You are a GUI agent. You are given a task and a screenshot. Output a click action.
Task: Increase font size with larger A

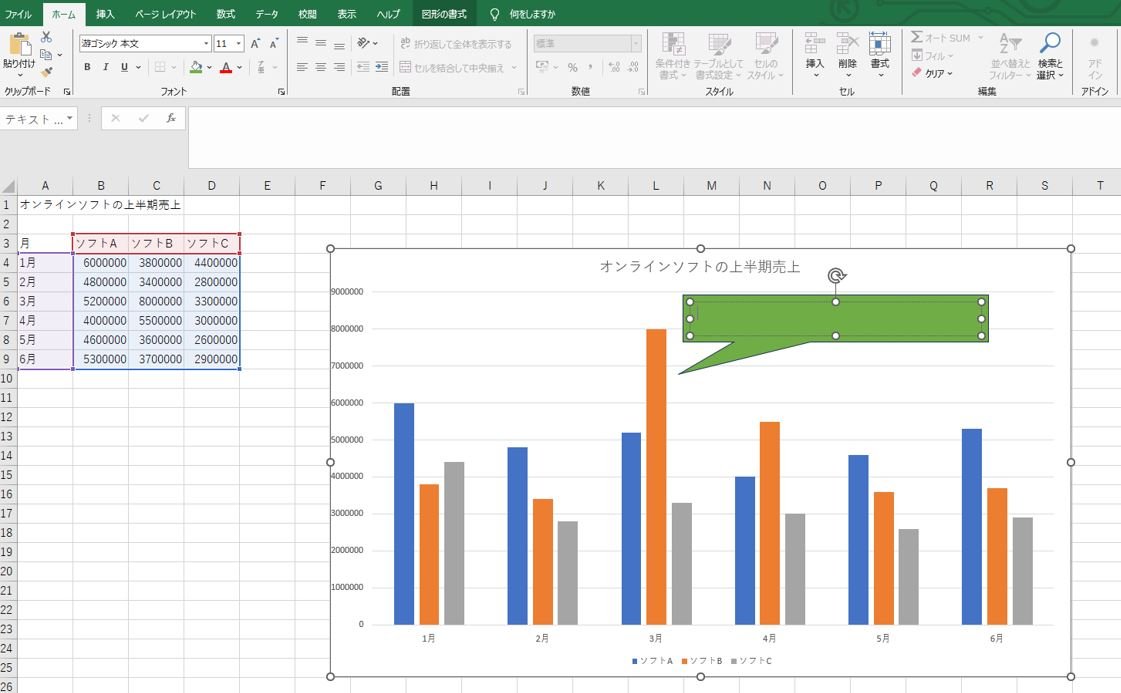pyautogui.click(x=255, y=44)
